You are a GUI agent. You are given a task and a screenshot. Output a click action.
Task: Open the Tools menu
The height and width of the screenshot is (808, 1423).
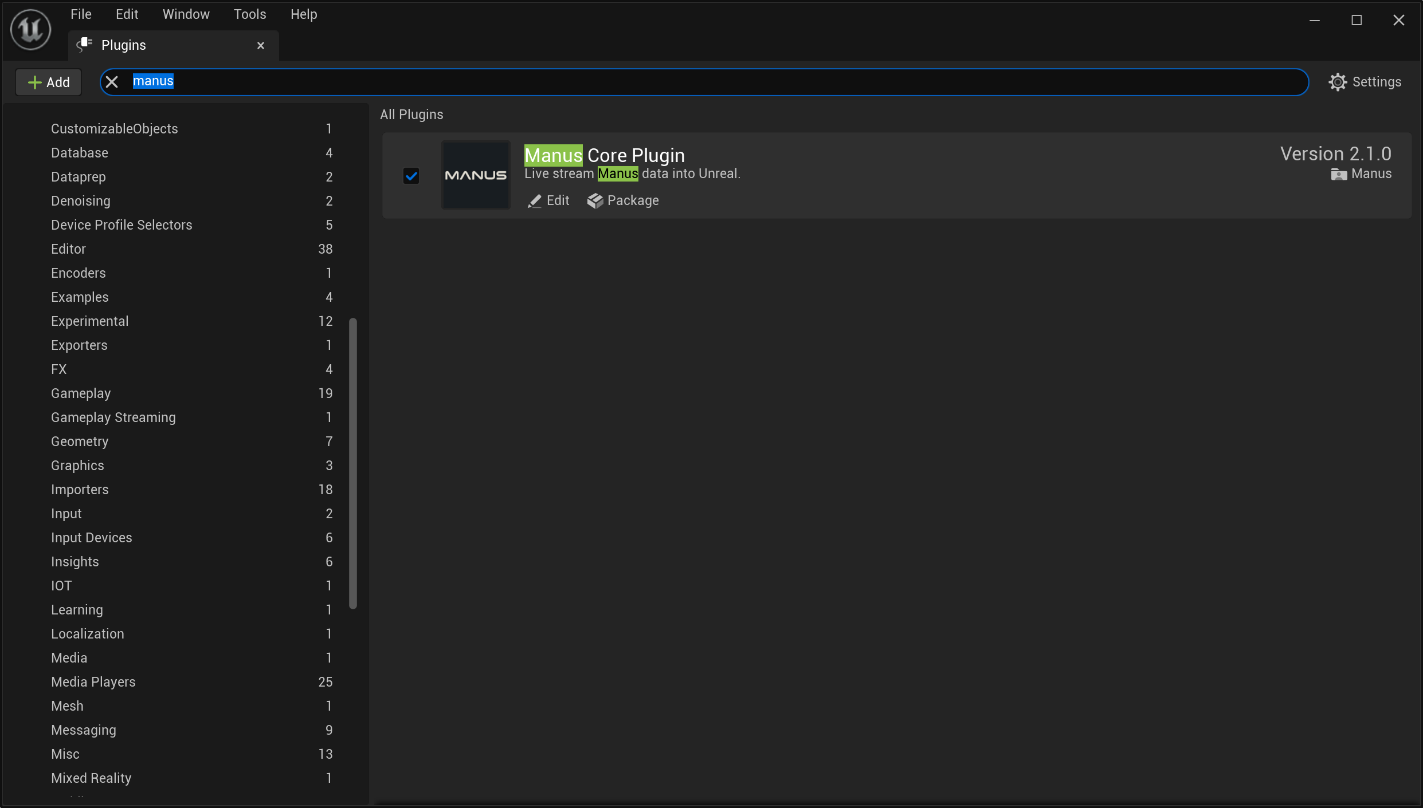pos(250,14)
